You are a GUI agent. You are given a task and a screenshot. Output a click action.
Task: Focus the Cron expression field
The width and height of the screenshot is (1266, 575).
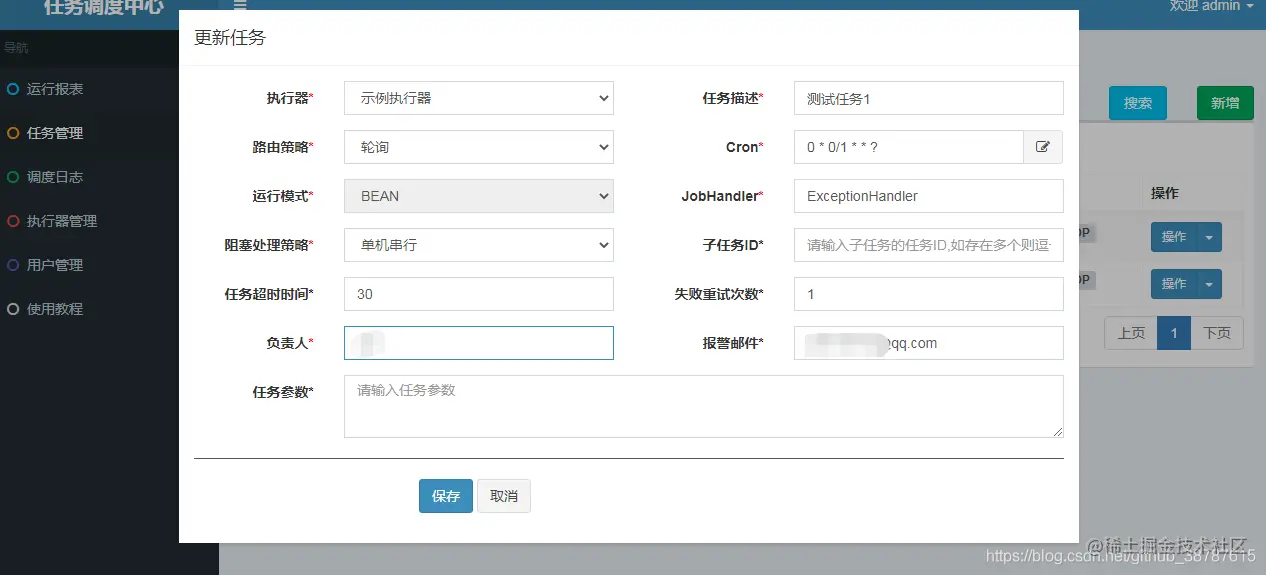(x=909, y=147)
